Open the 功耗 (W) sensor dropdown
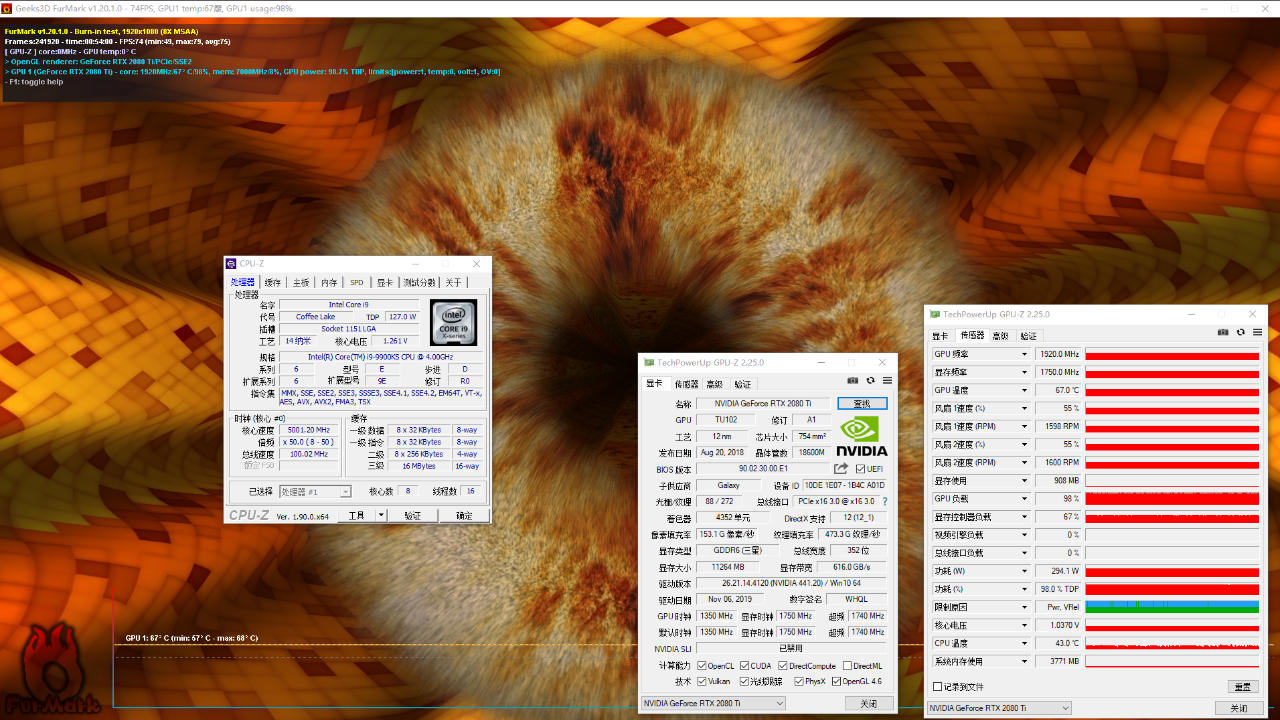Screen dimensions: 1280x720 pyautogui.click(x=1024, y=571)
